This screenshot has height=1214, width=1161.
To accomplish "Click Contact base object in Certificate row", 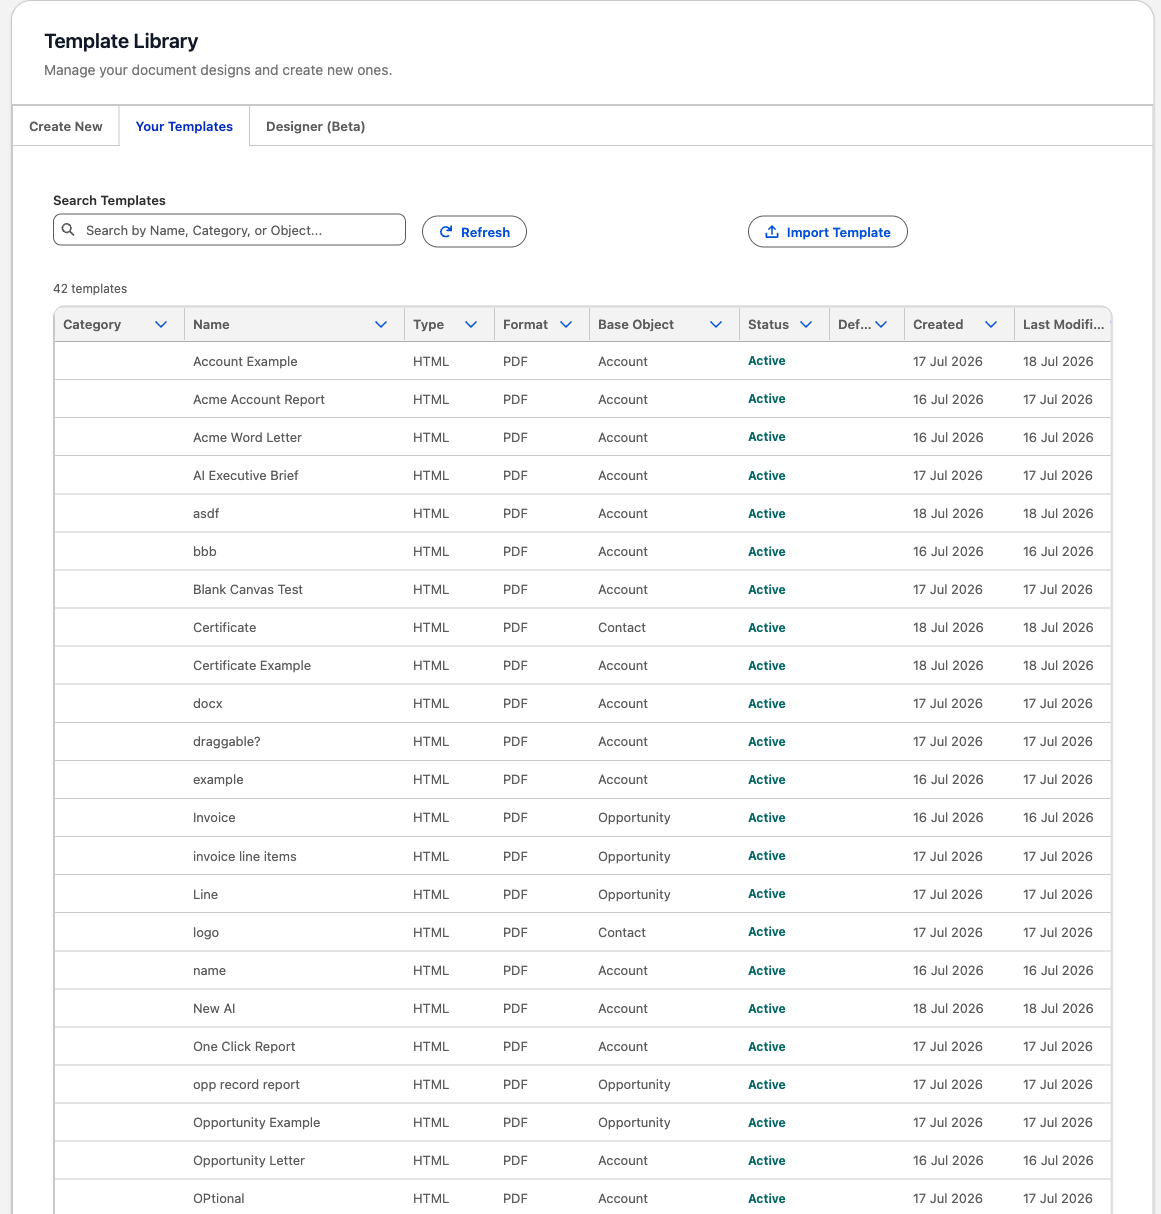I will click(622, 627).
